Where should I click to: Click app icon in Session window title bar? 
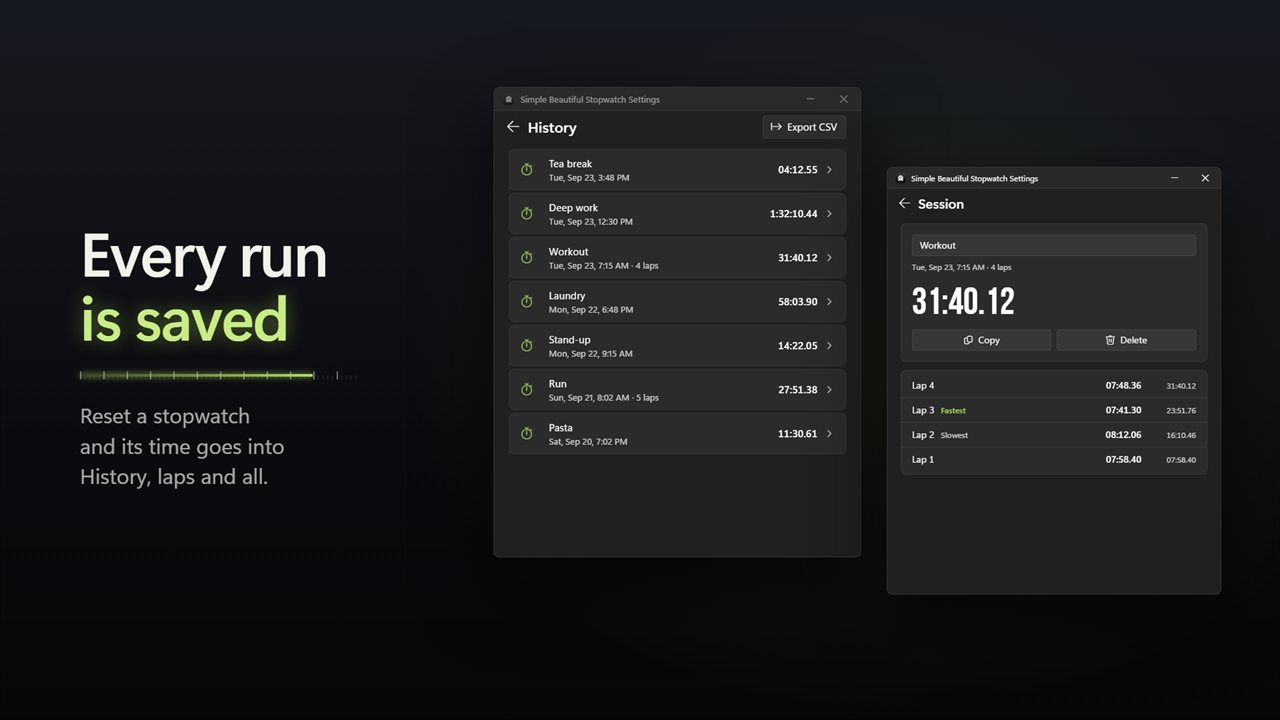point(900,178)
